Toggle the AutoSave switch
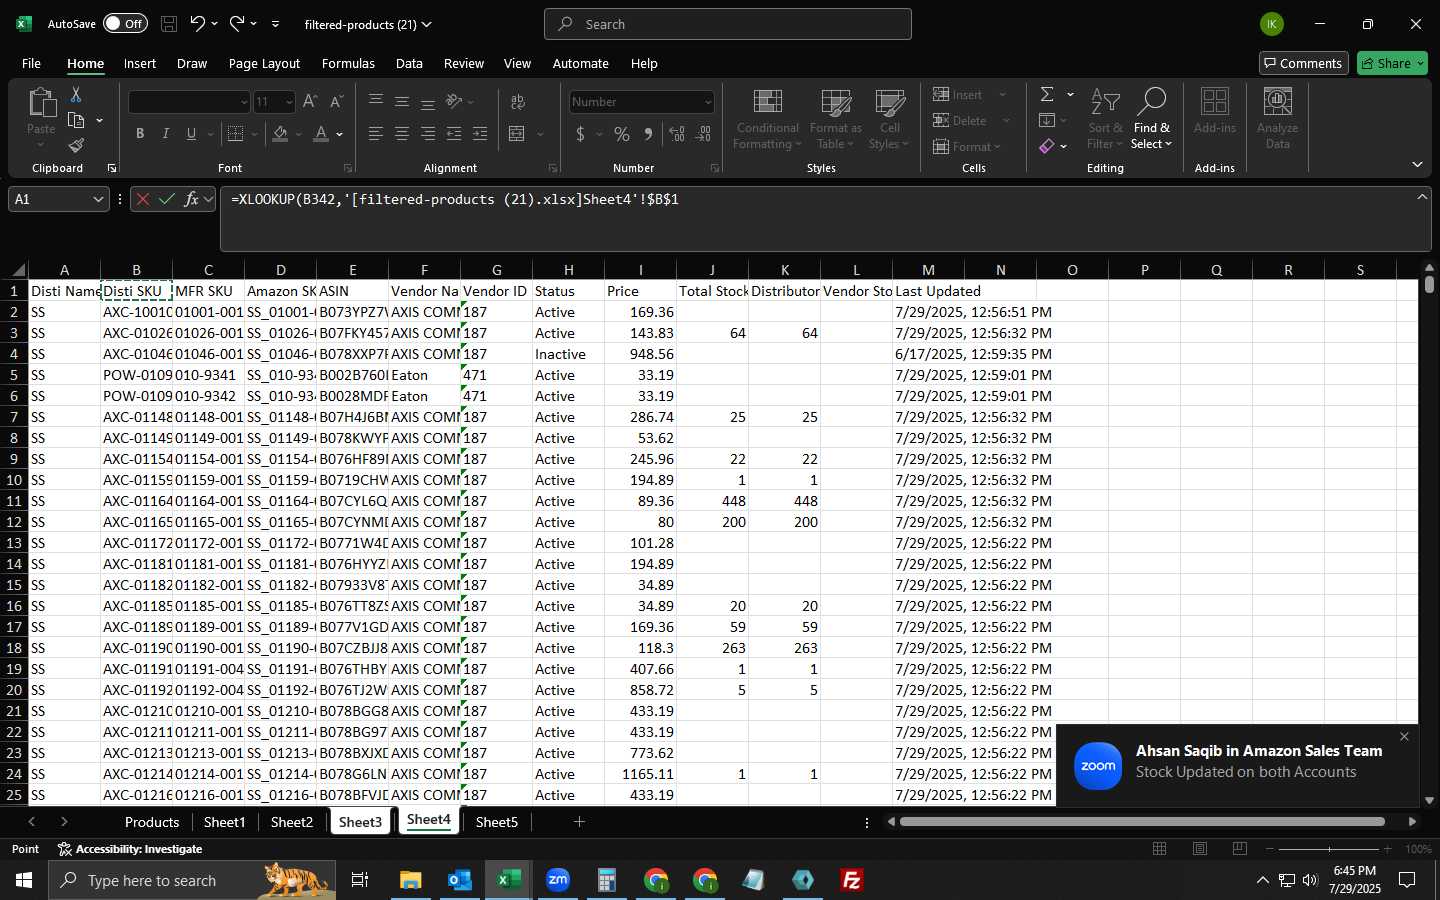The width and height of the screenshot is (1440, 900). [125, 24]
